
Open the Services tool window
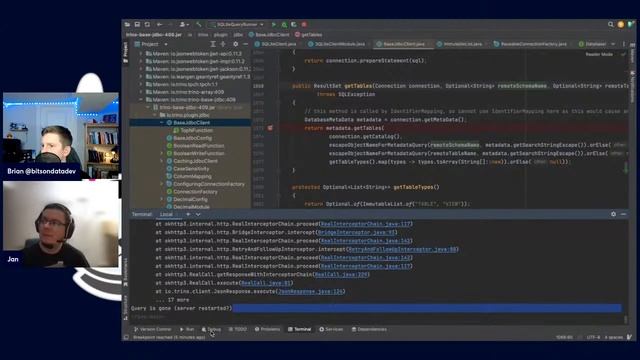pyautogui.click(x=331, y=329)
